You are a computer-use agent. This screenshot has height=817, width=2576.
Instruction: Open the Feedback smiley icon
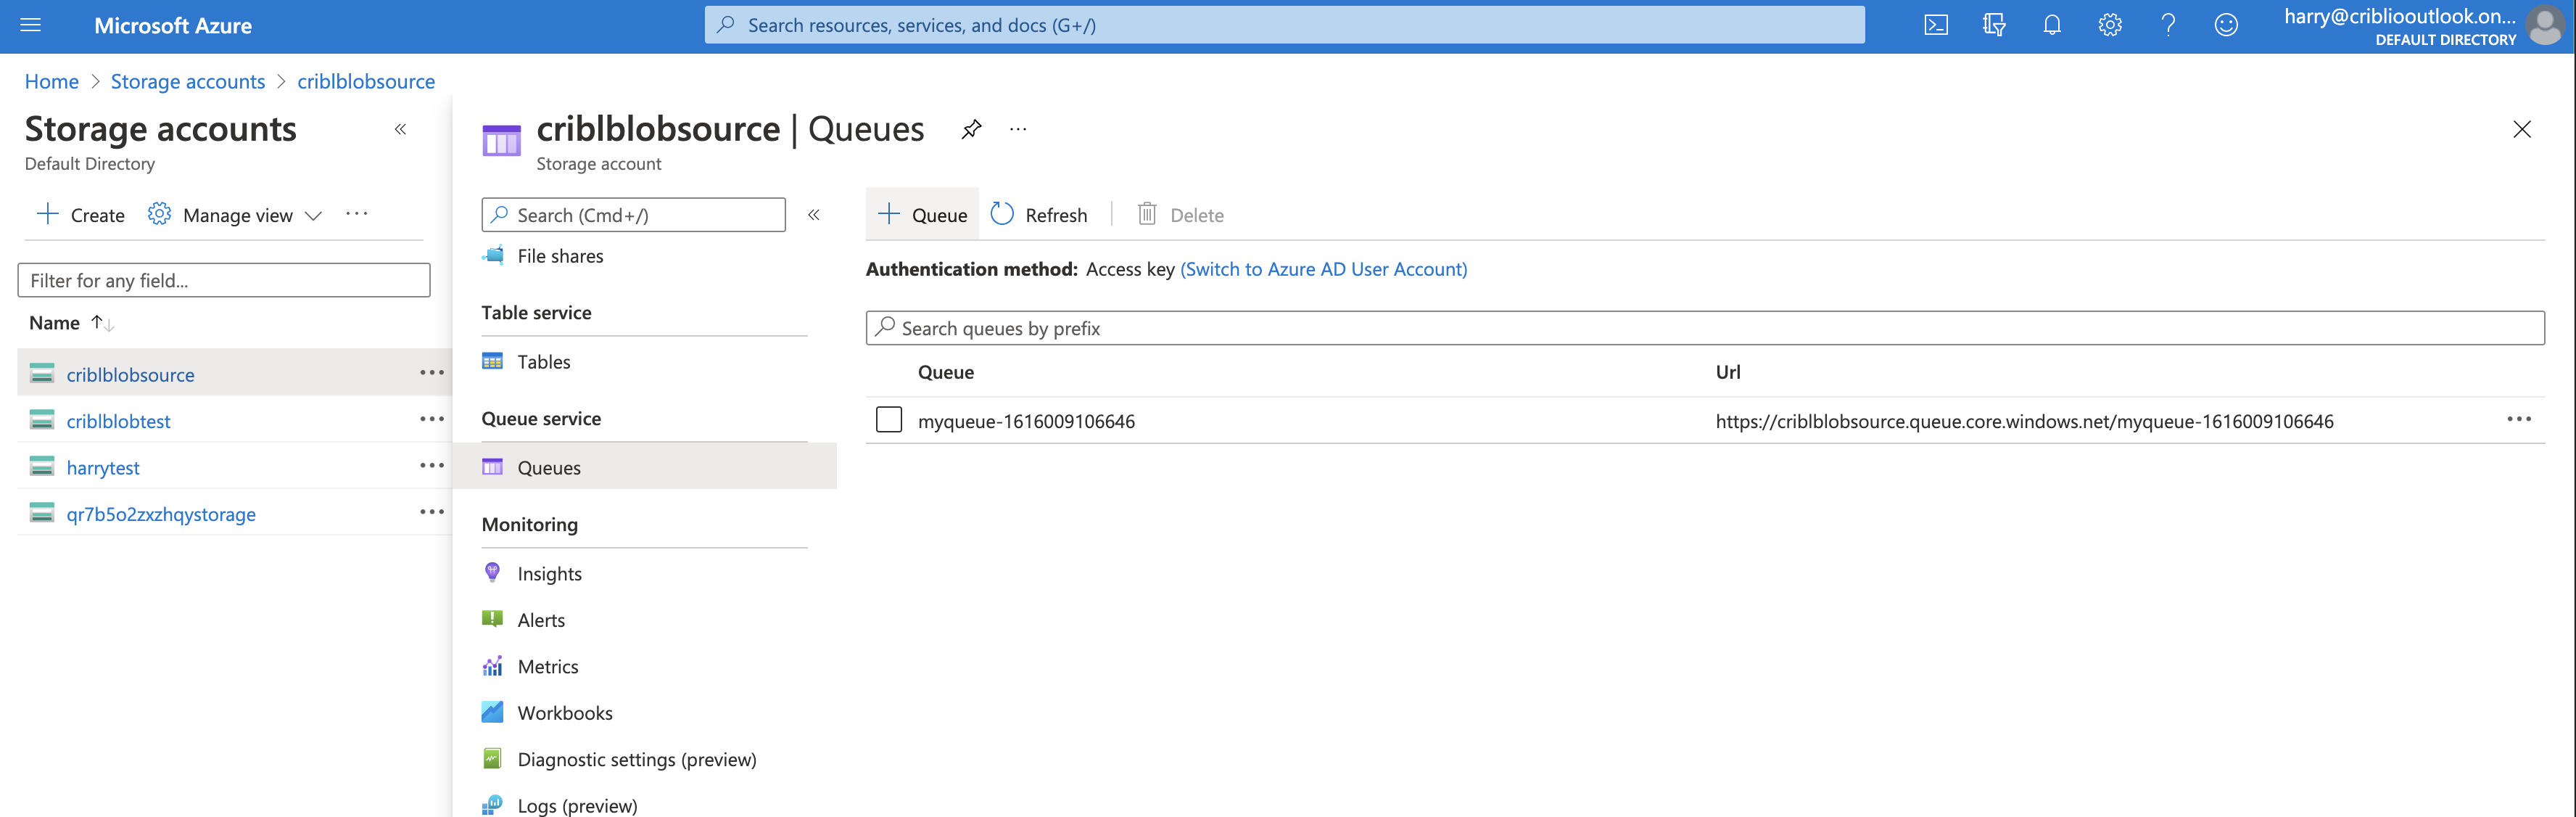2226,25
